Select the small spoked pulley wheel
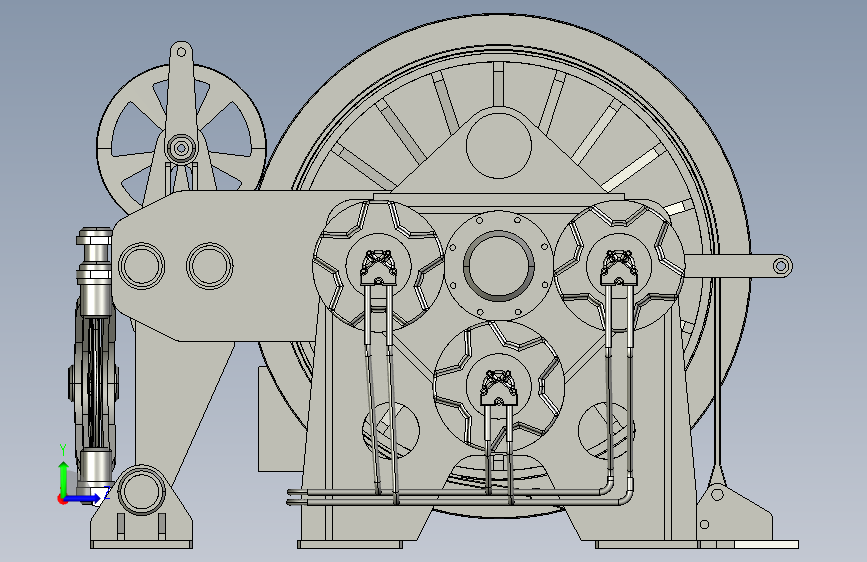 tap(181, 147)
